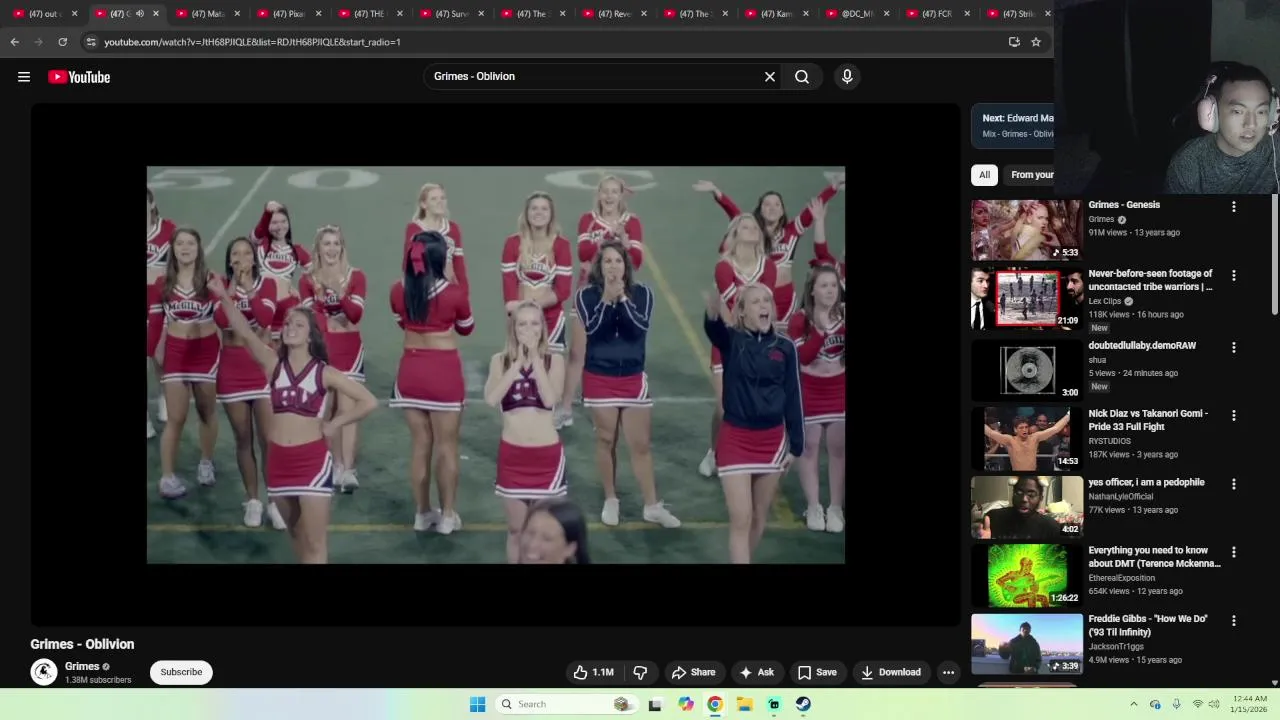Open the YouTube guide hamburger menu
The width and height of the screenshot is (1280, 720).
click(24, 77)
